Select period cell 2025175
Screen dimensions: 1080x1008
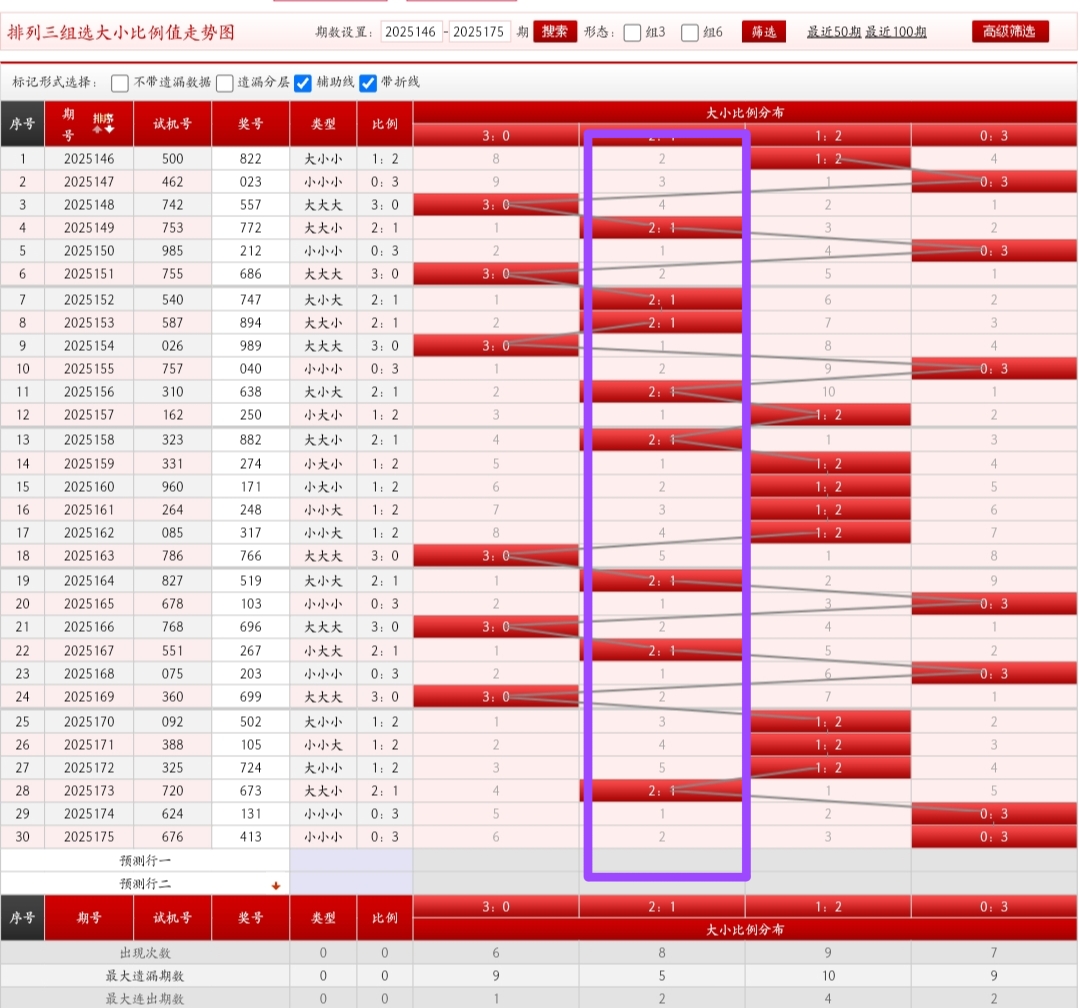[x=89, y=836]
